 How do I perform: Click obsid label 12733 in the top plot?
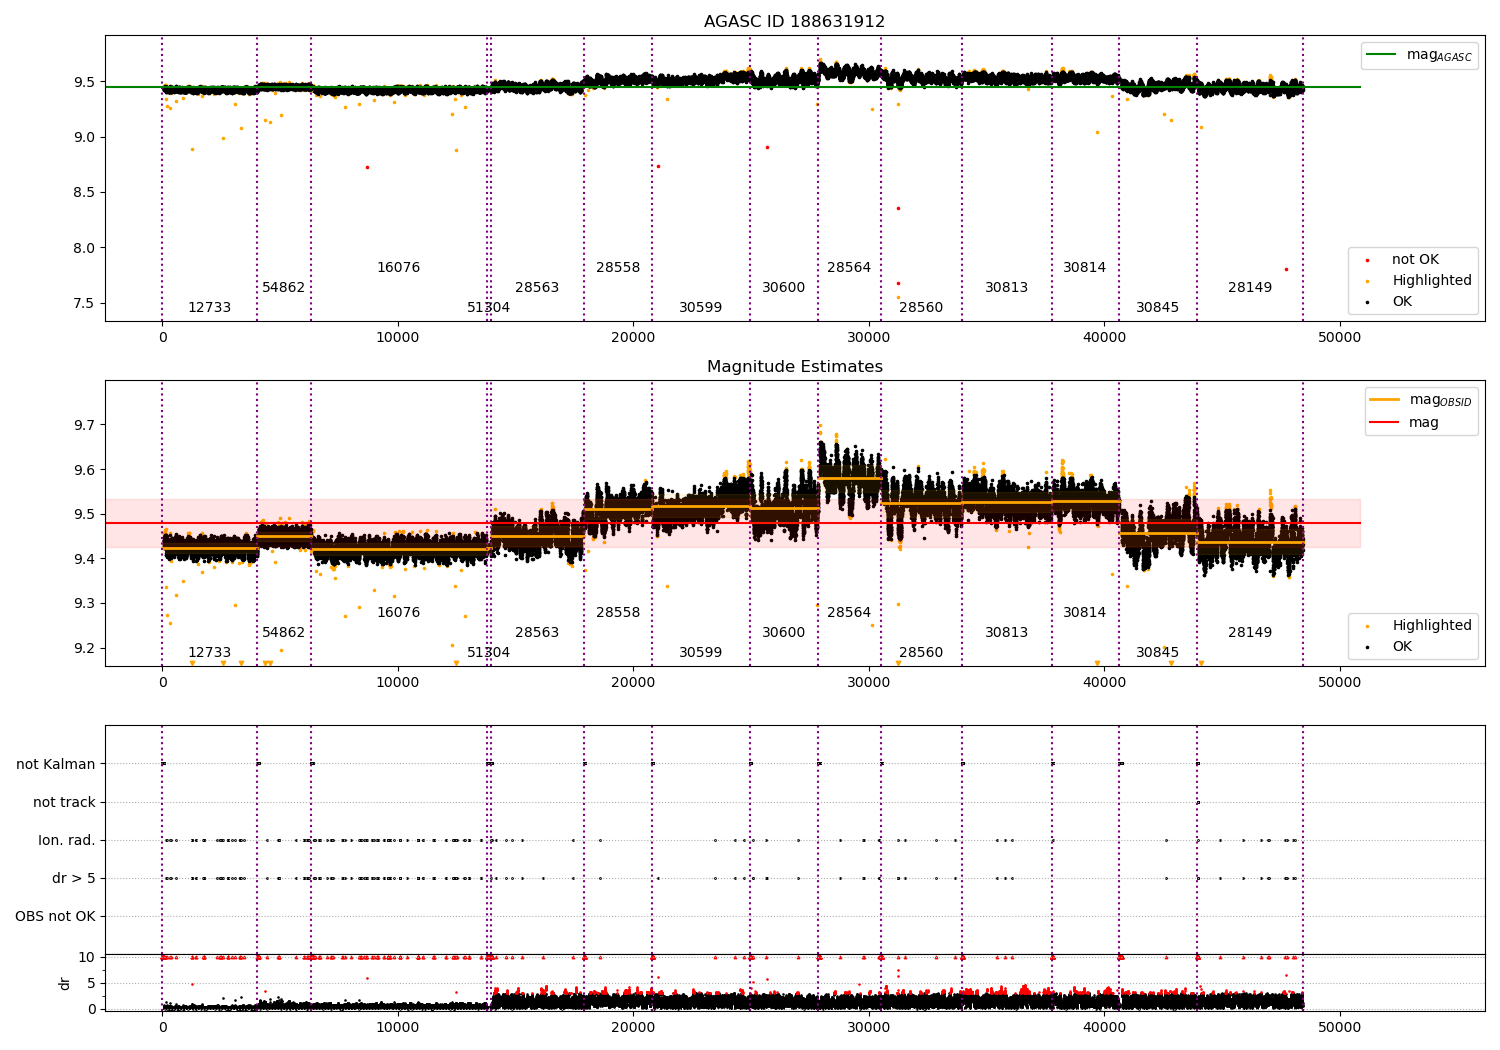pyautogui.click(x=209, y=308)
